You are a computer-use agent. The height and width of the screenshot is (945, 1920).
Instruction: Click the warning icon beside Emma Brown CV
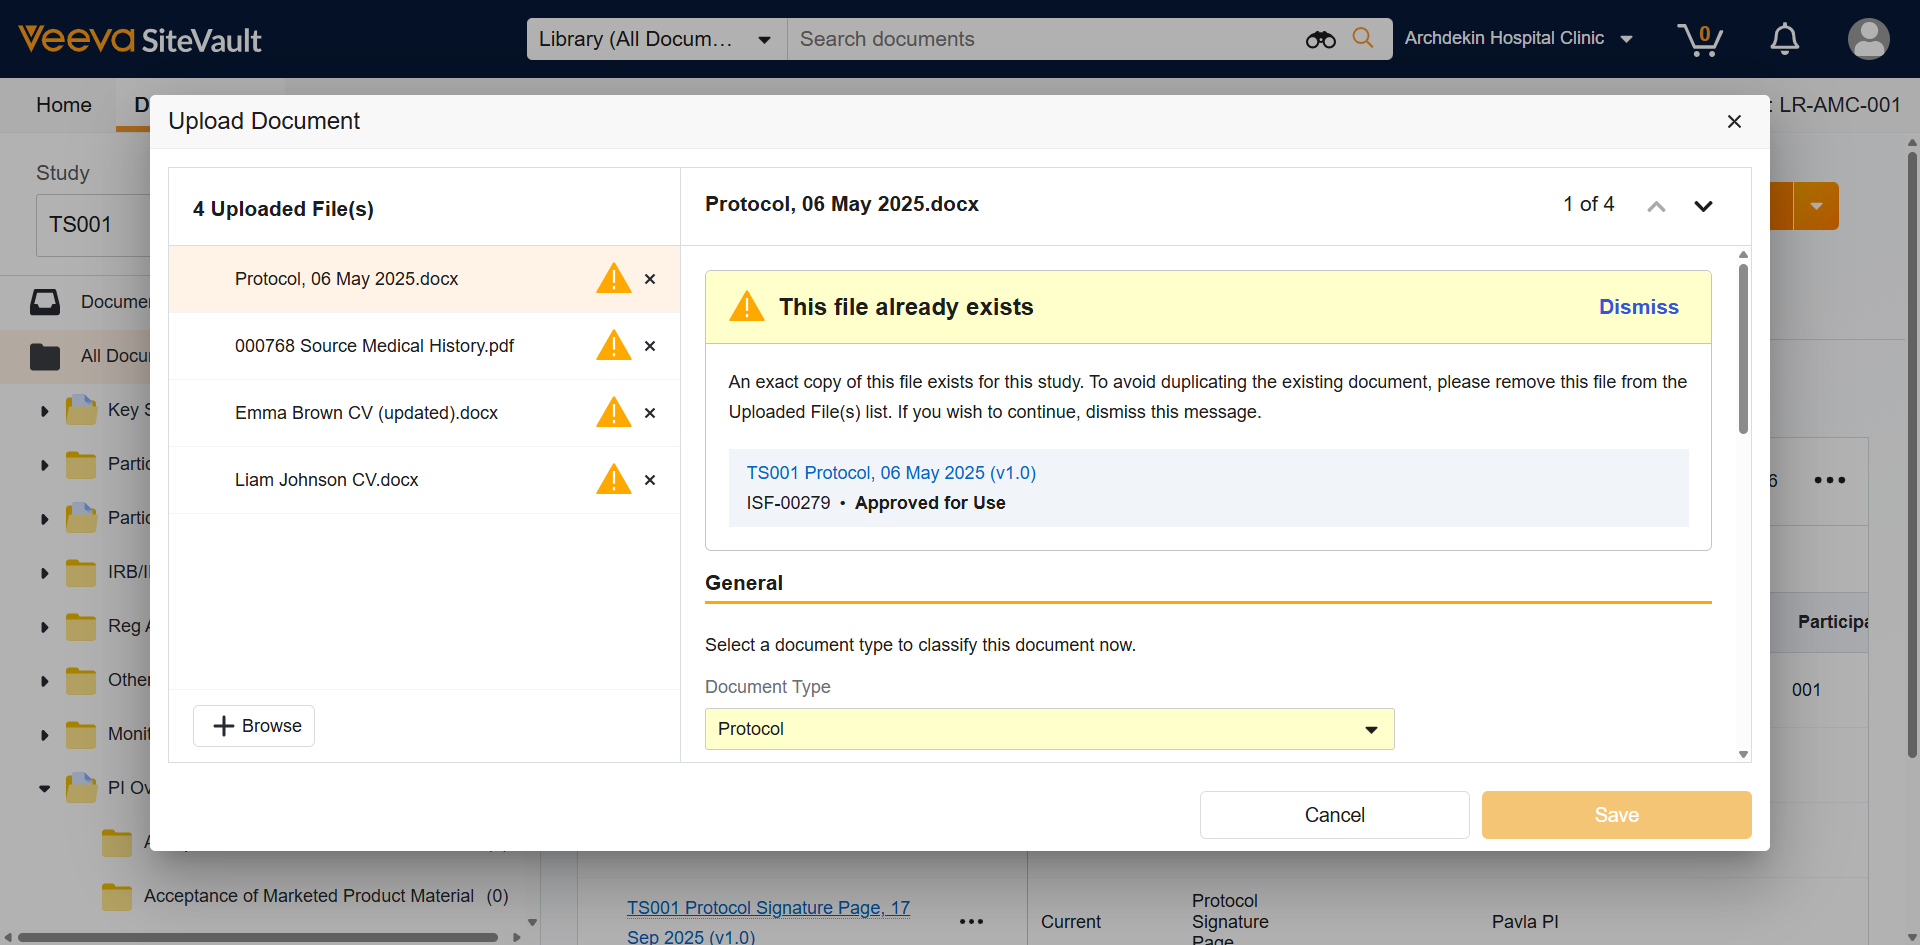[x=612, y=412]
